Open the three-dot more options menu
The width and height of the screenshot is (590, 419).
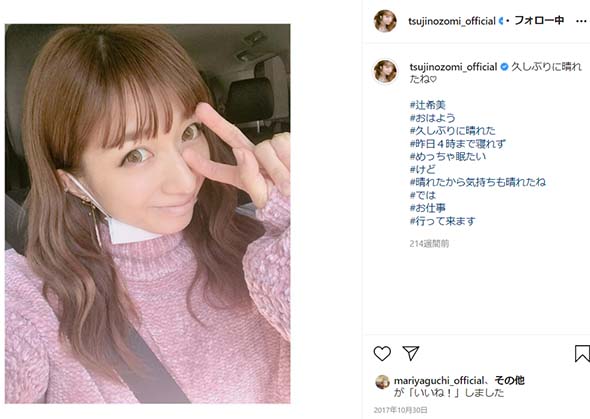tap(581, 21)
